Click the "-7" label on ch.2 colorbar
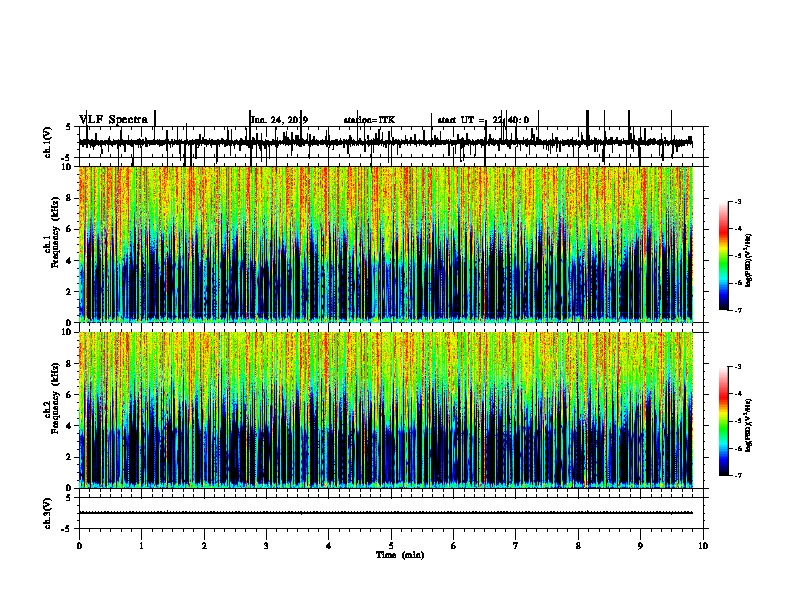Screen dimensions: 792x612 [x=737, y=475]
